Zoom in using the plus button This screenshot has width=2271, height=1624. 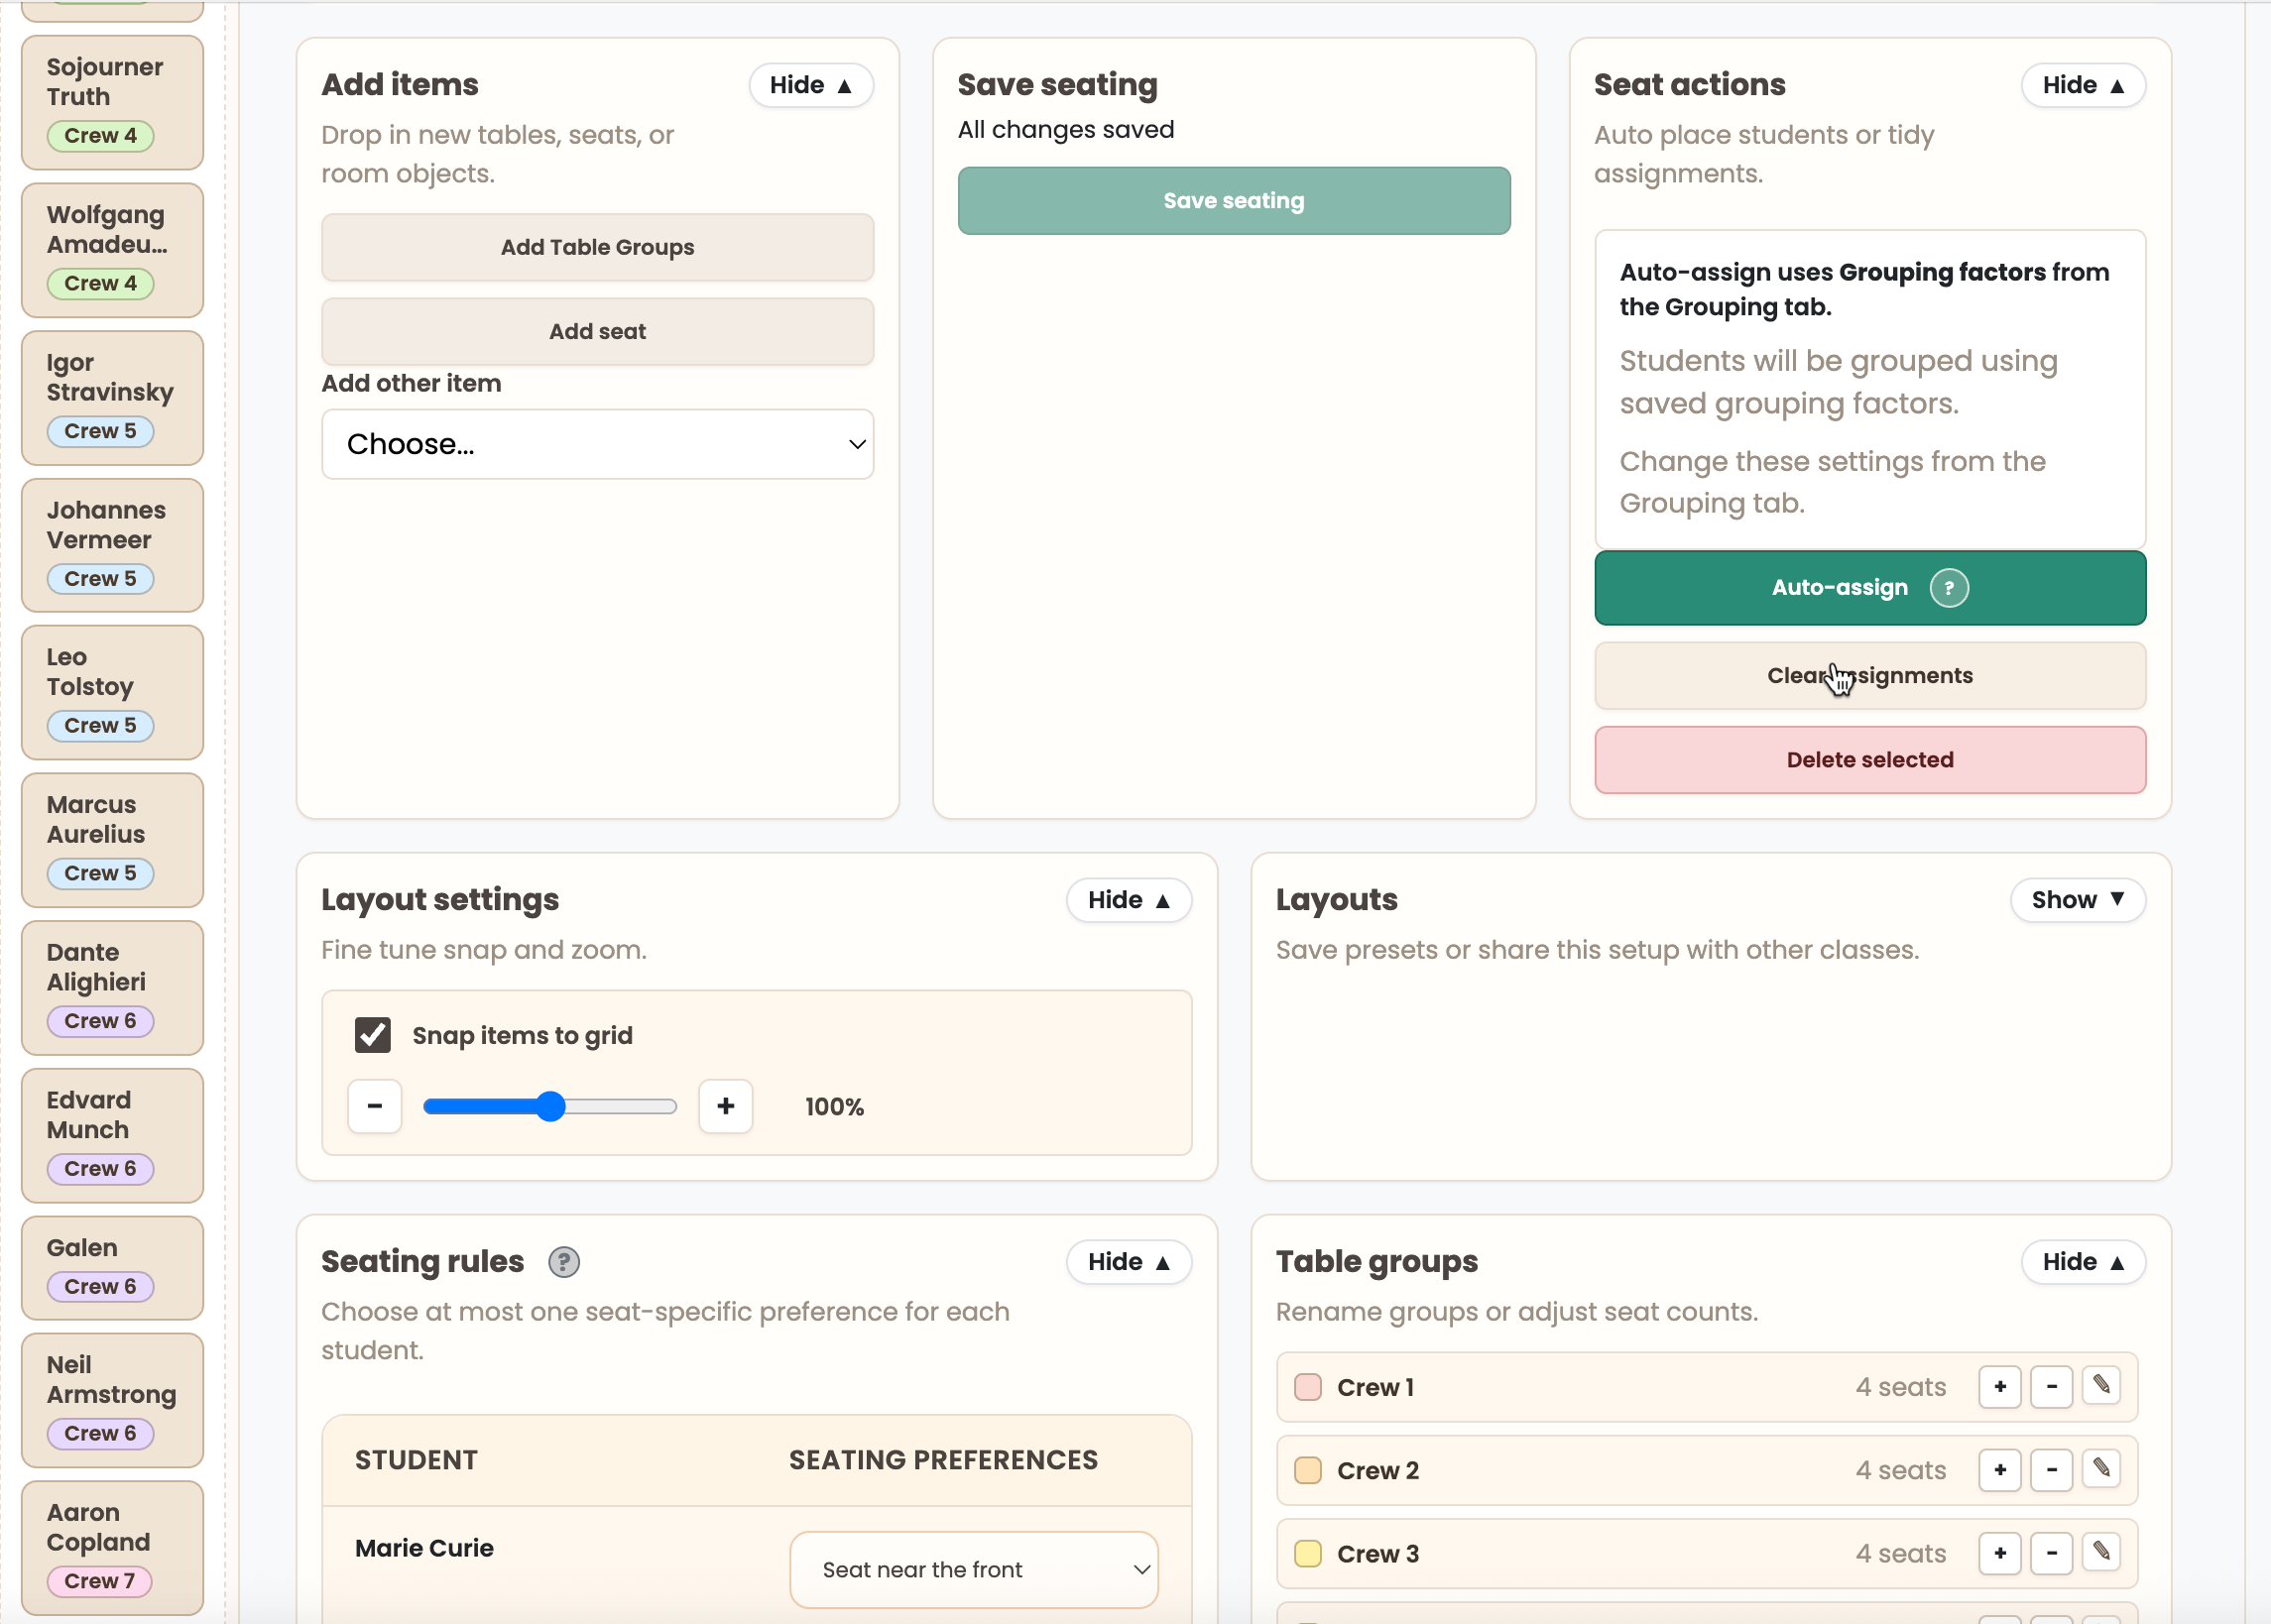click(724, 1106)
